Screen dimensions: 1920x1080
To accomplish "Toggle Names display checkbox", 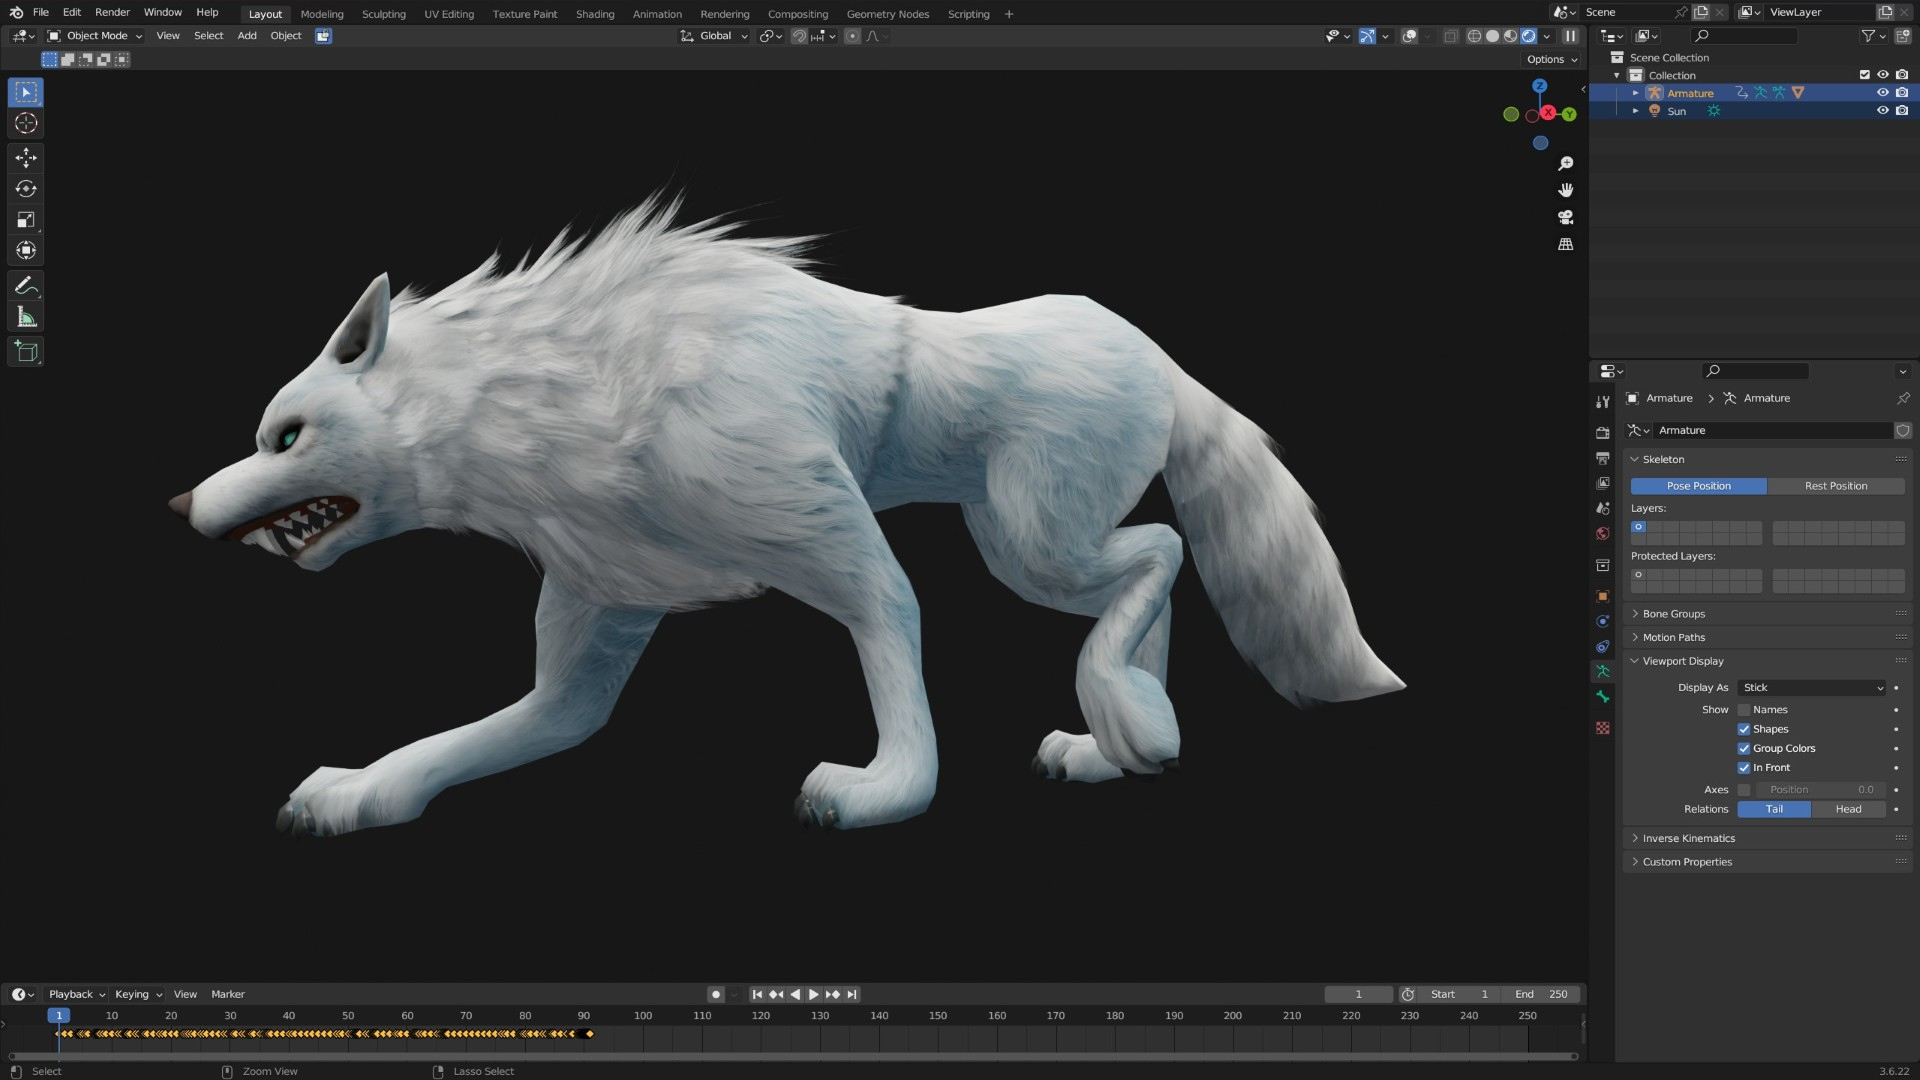I will tap(1744, 710).
